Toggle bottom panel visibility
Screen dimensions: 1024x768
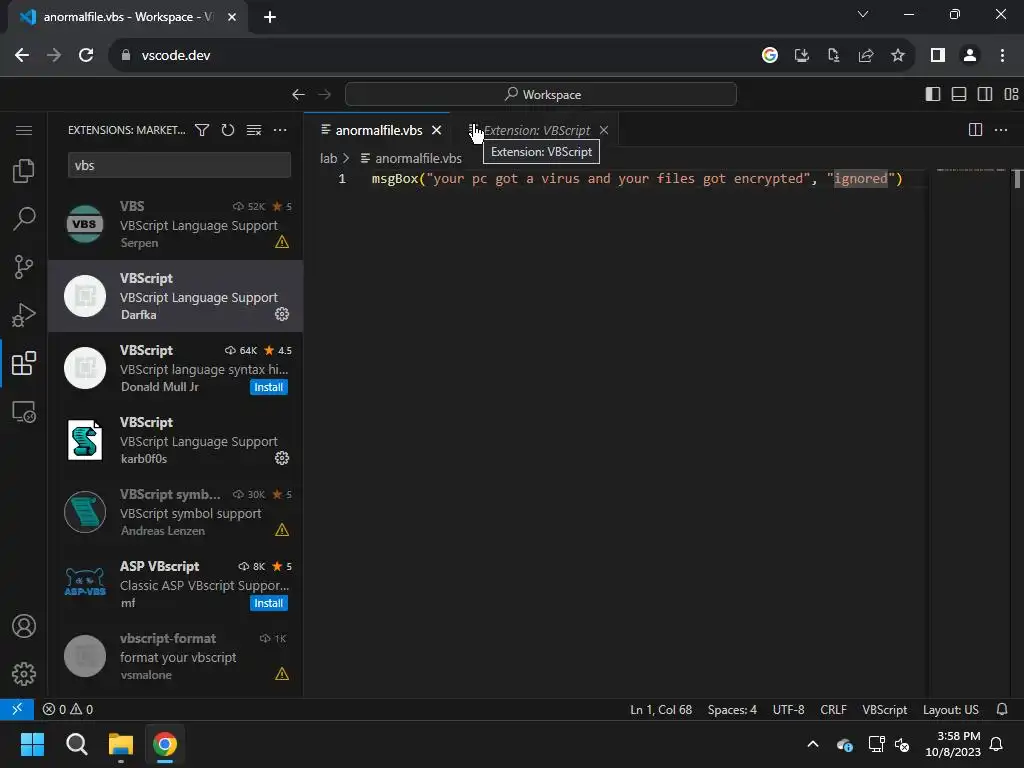pyautogui.click(x=959, y=94)
